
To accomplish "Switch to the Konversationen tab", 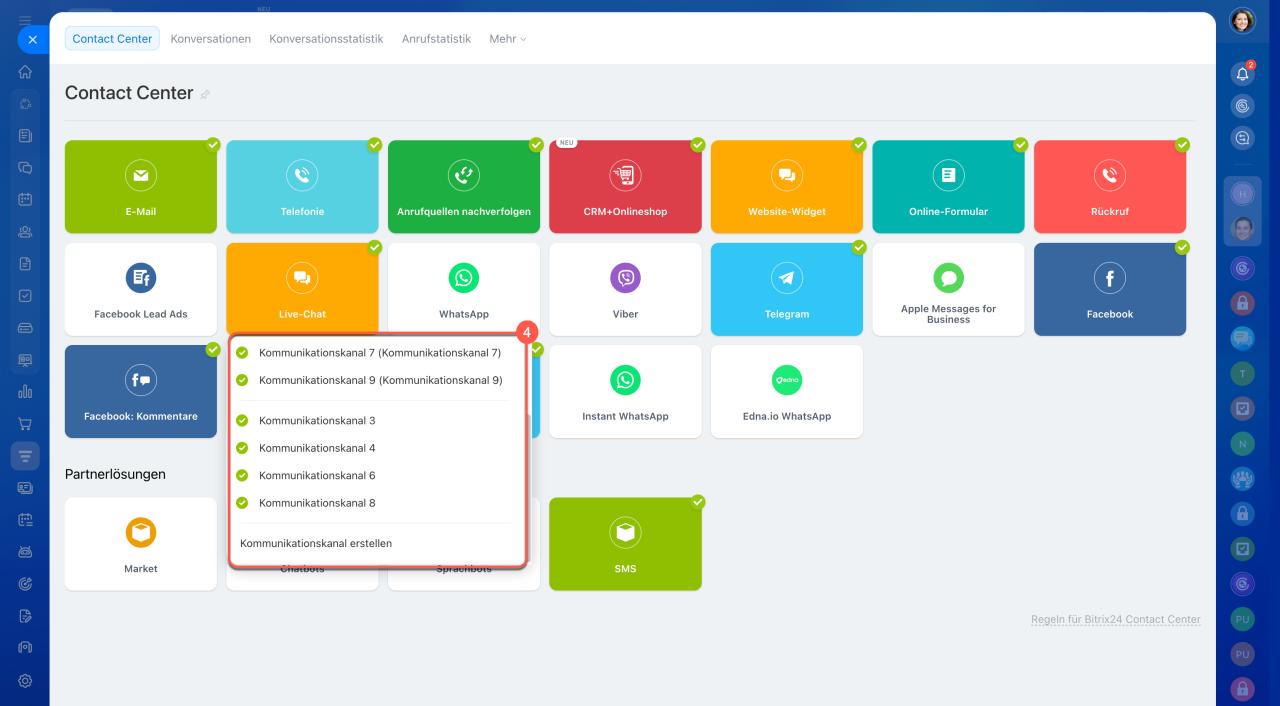I will pyautogui.click(x=211, y=39).
